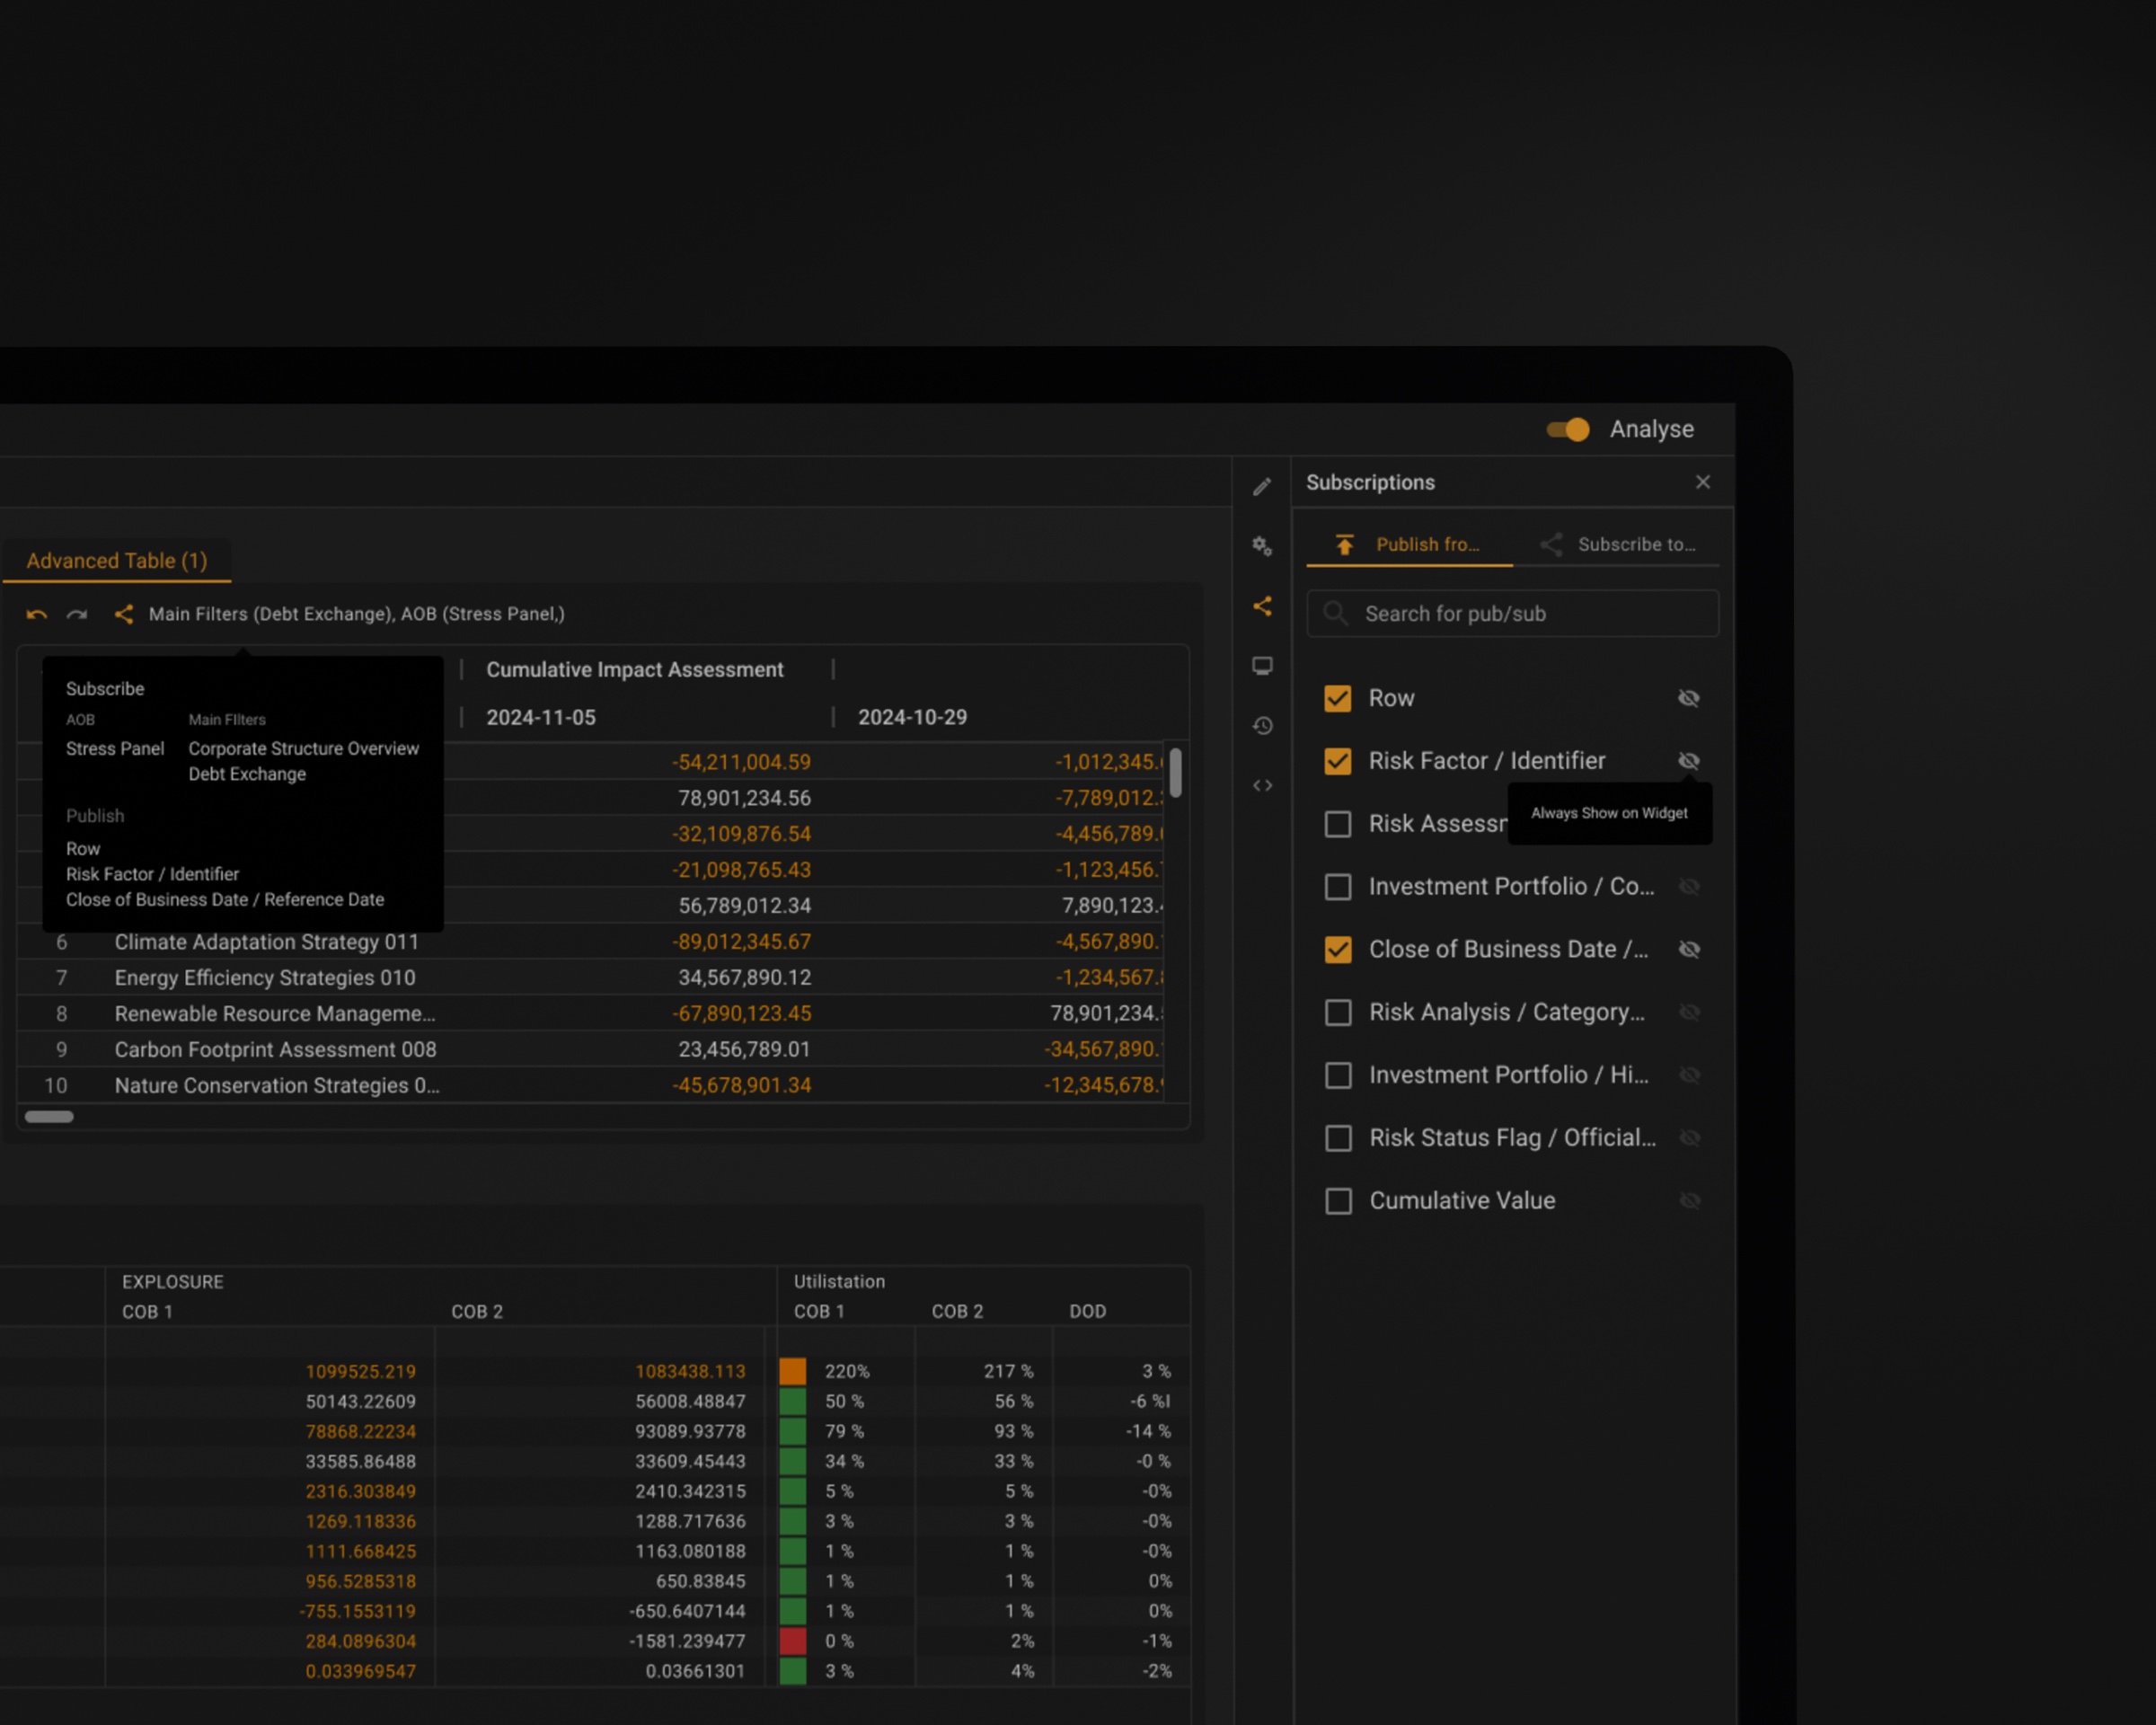Click the 2024-10-29 column header
Screen dimensions: 2156x1725
point(912,718)
